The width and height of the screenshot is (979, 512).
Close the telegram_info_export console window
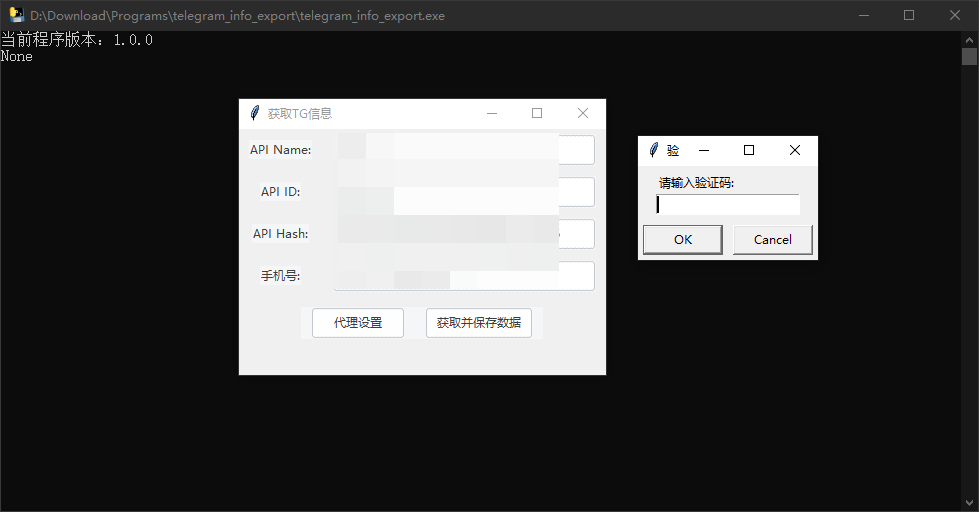click(x=955, y=15)
